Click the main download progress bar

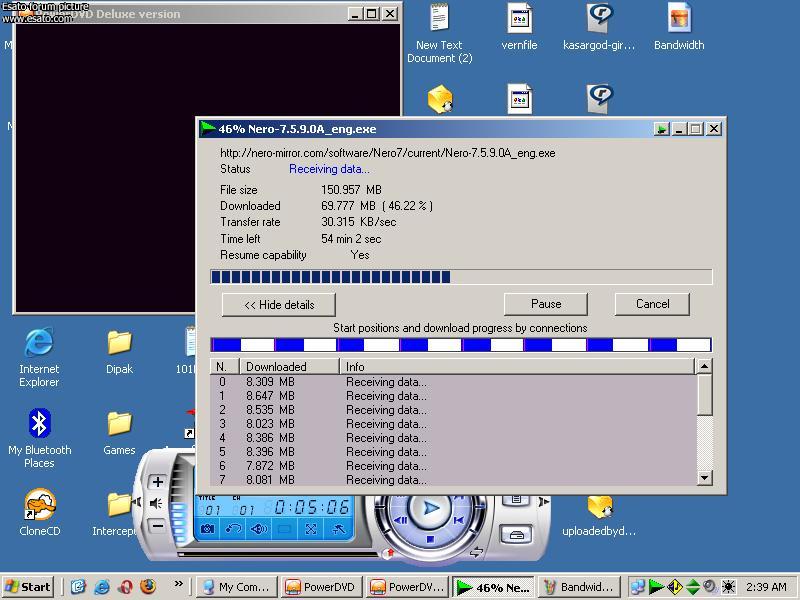point(461,277)
